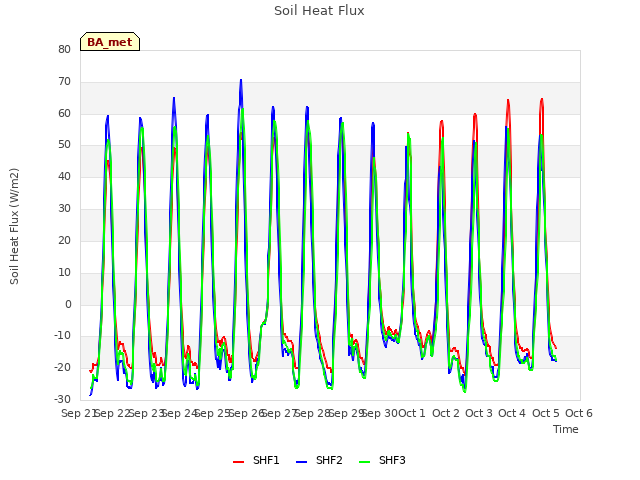The height and width of the screenshot is (480, 640).
Task: Click the 40 y-axis tick label
Action: (x=64, y=177)
